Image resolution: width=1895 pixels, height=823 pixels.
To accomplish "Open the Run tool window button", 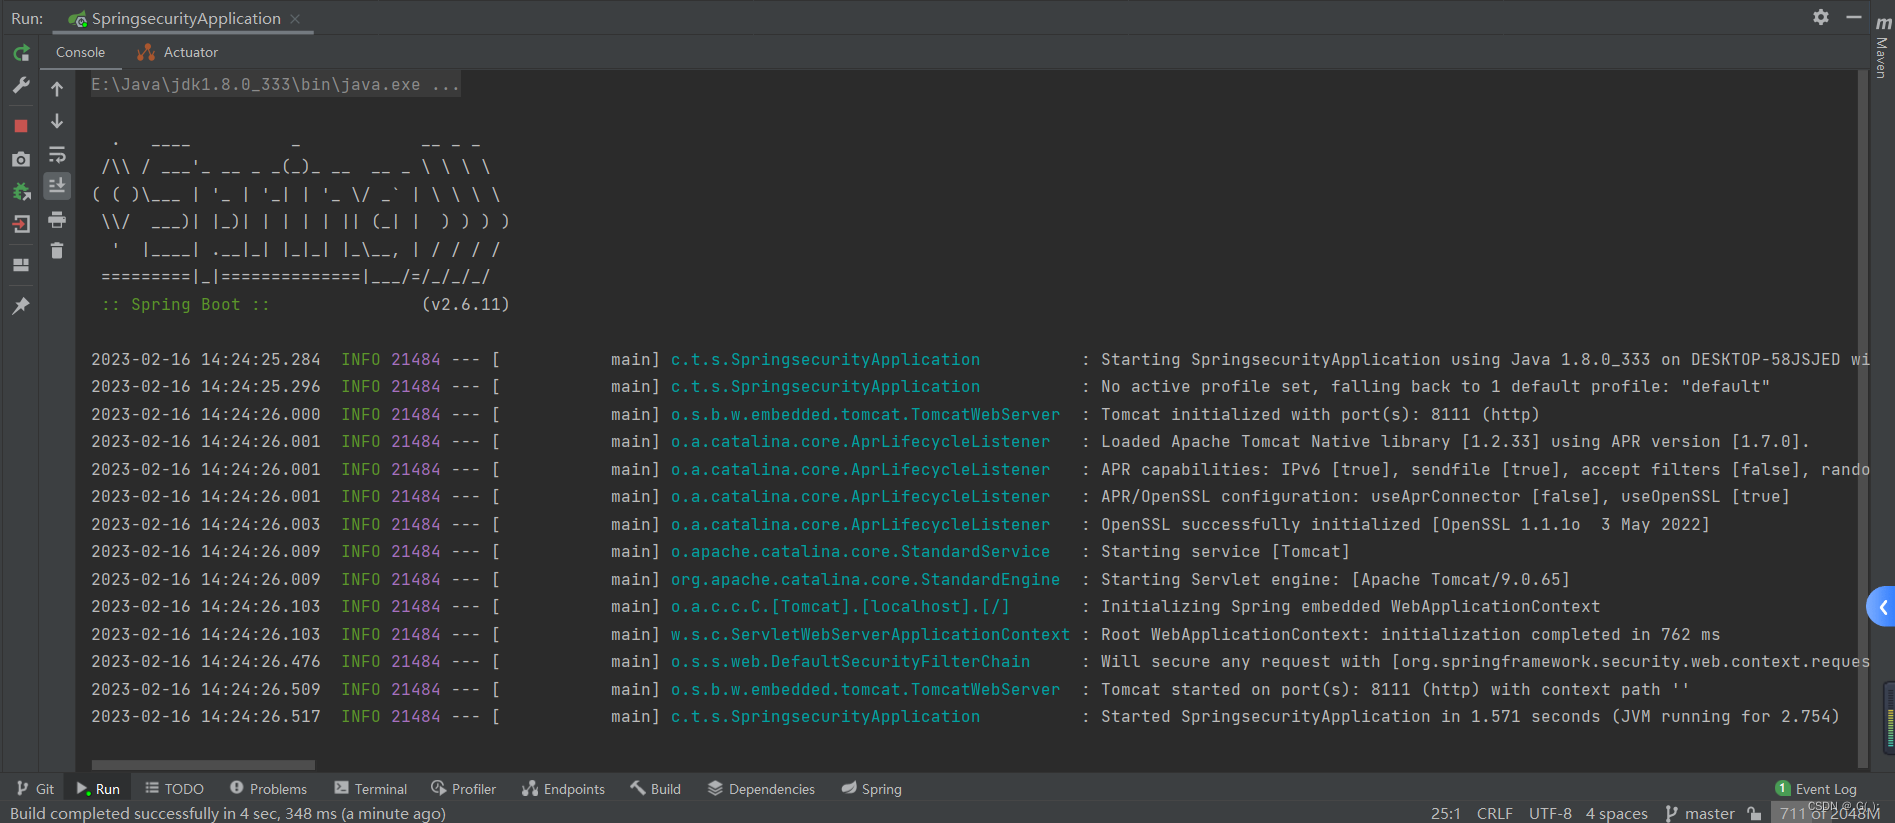I will click(x=98, y=789).
